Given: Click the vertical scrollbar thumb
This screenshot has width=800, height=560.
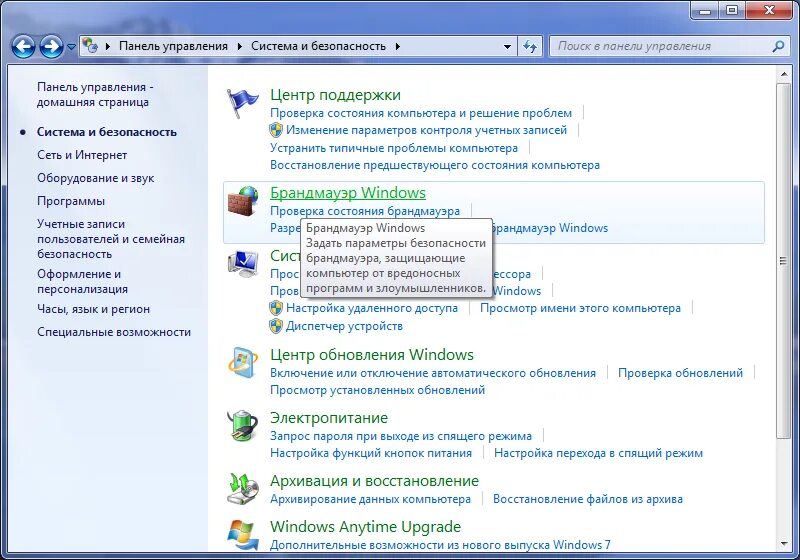Looking at the screenshot, I should (x=783, y=261).
